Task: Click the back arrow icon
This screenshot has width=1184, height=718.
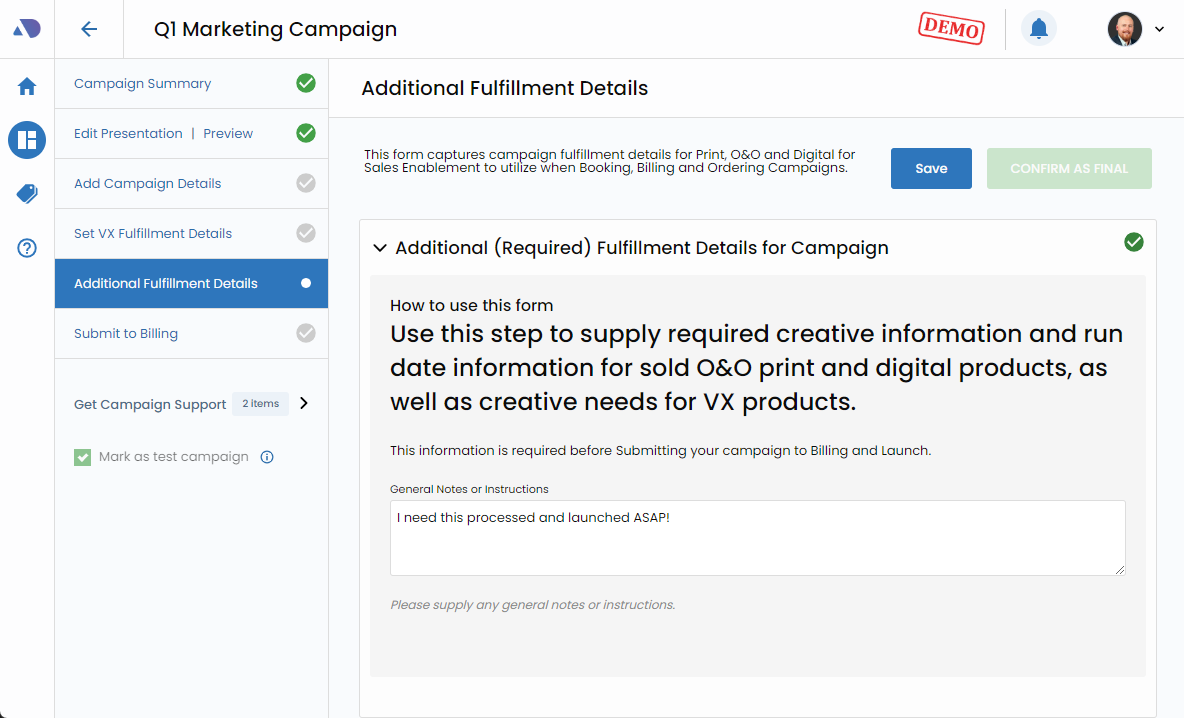Action: (x=89, y=29)
